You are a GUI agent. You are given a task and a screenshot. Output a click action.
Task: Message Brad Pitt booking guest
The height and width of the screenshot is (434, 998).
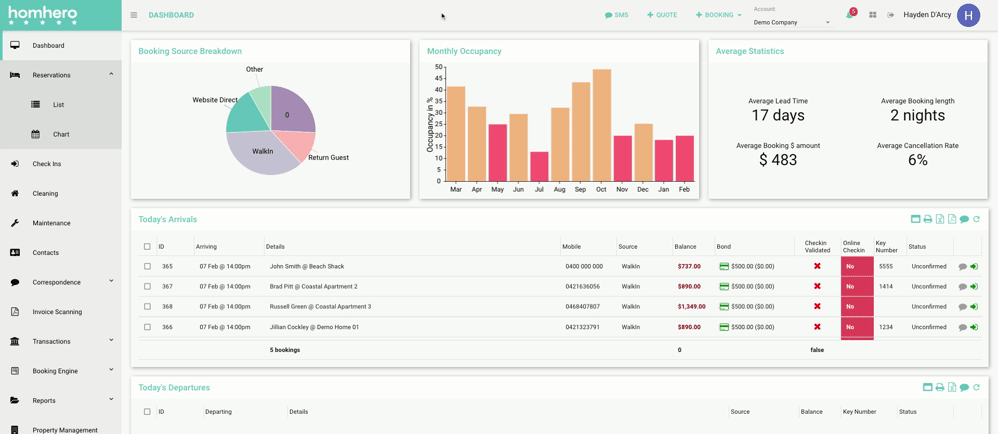click(962, 287)
